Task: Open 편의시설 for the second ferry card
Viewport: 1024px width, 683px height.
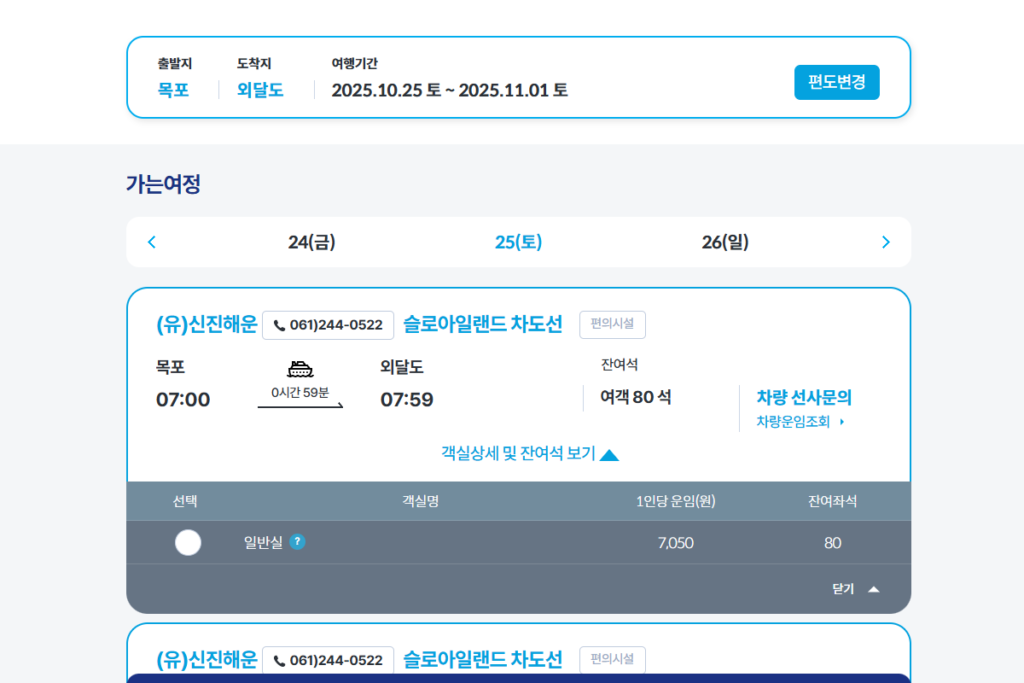Action: [x=612, y=659]
